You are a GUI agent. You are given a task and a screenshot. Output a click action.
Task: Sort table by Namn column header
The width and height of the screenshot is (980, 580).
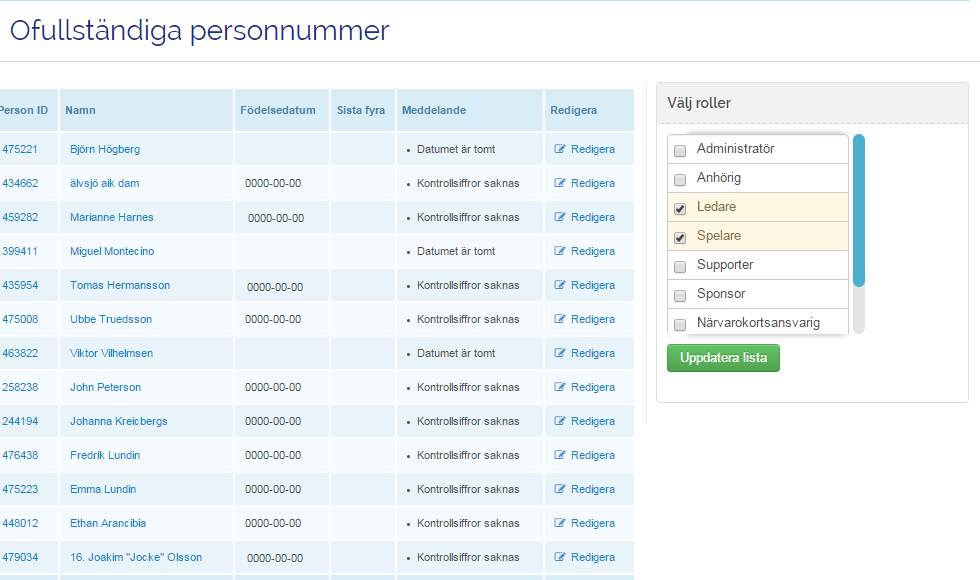click(x=81, y=111)
